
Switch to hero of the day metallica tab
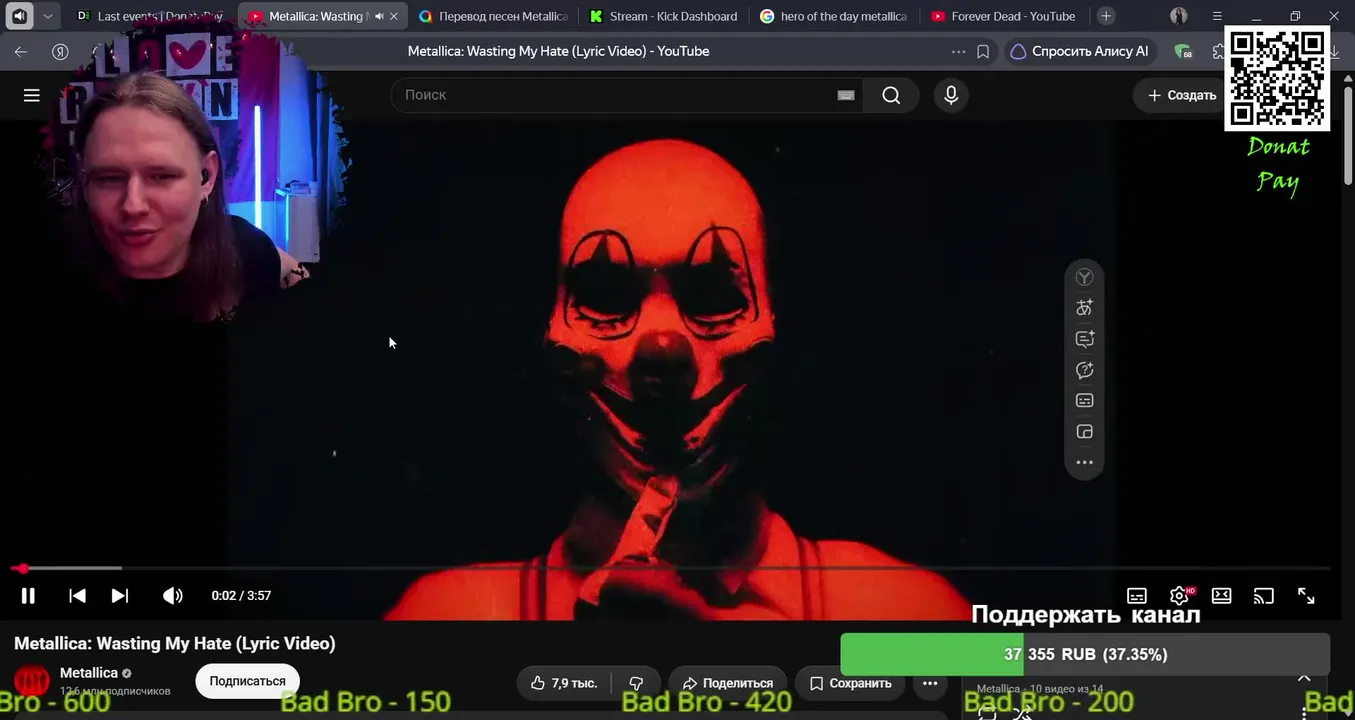pos(833,16)
